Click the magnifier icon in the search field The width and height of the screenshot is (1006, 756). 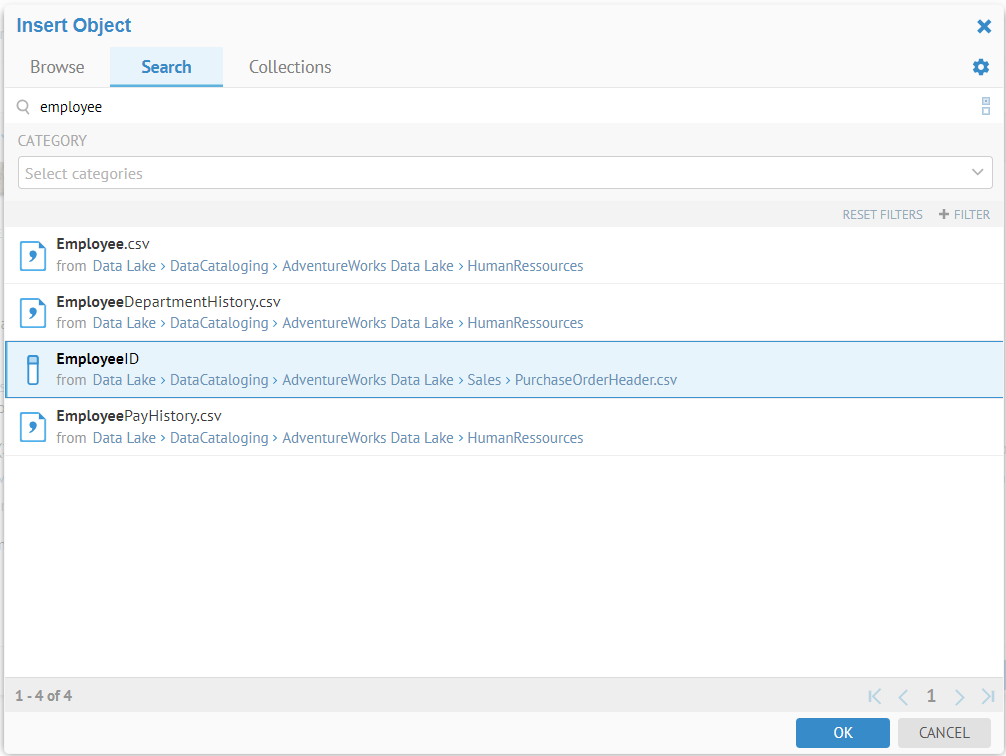click(x=22, y=106)
